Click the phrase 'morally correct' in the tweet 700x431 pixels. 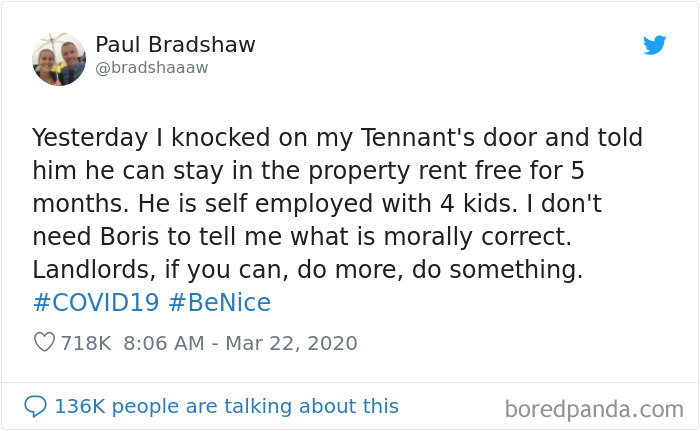pos(476,237)
